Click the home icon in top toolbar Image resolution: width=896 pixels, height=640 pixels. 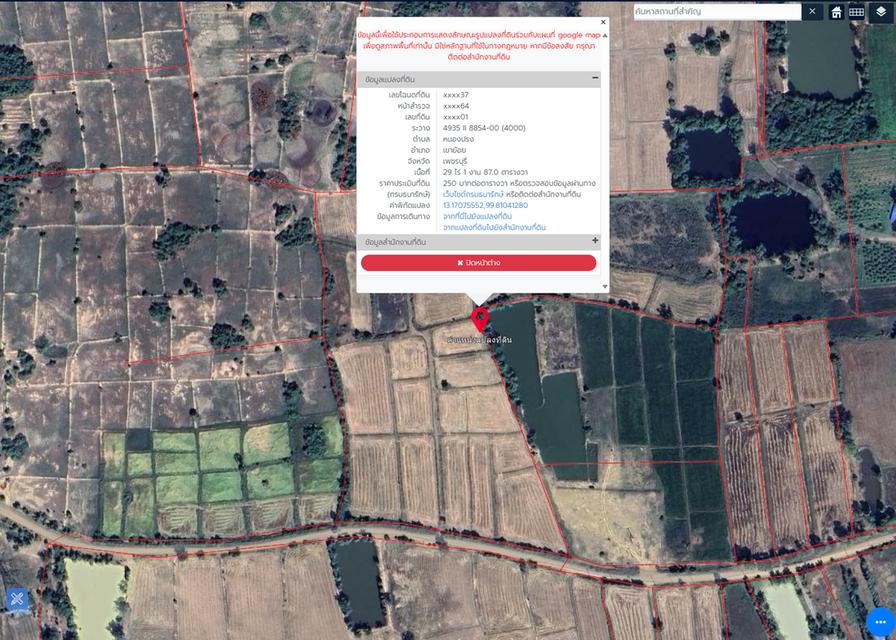[x=836, y=12]
